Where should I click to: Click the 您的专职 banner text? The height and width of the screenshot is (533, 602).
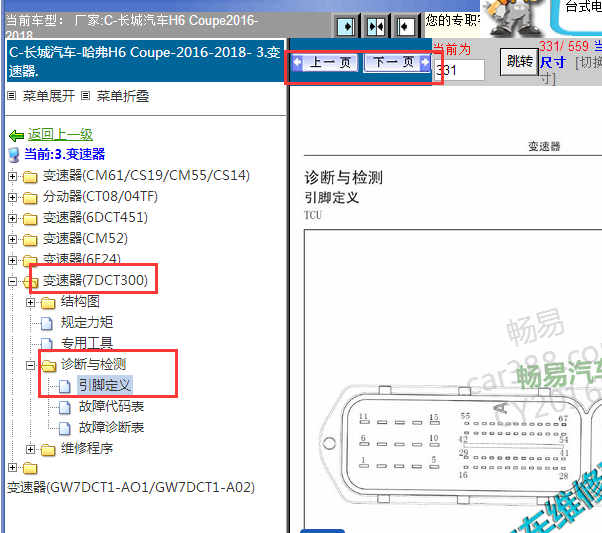click(x=452, y=20)
